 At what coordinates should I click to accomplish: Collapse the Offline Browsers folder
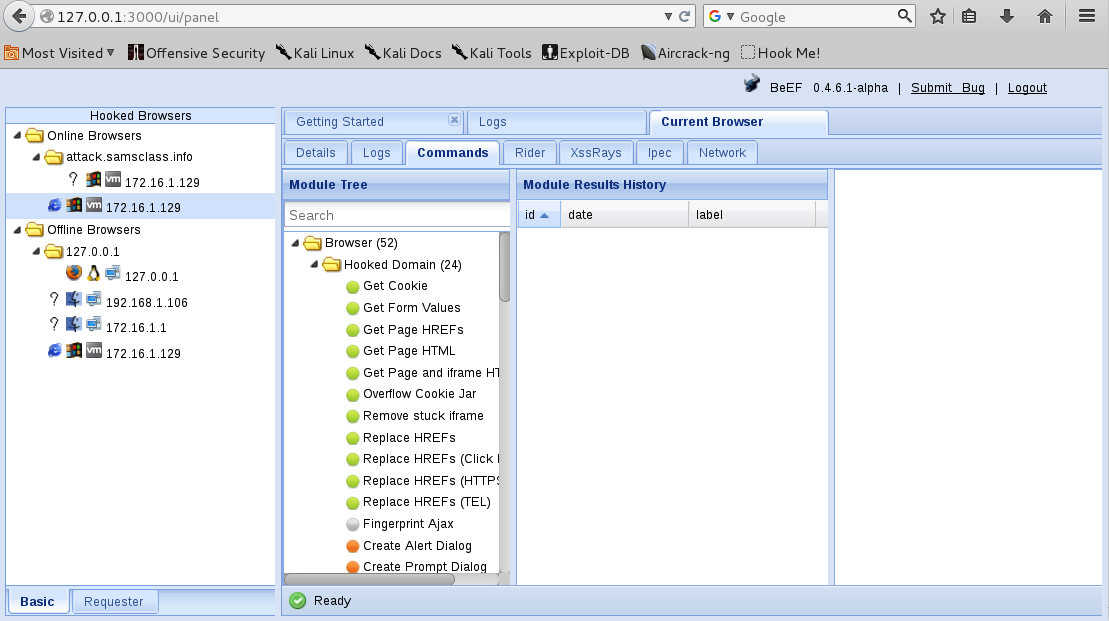click(18, 229)
